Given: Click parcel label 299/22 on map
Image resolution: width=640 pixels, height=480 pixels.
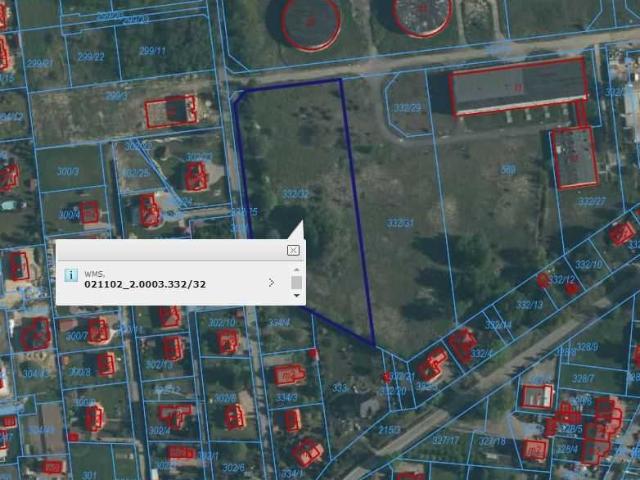Looking at the screenshot, I should point(91,57).
